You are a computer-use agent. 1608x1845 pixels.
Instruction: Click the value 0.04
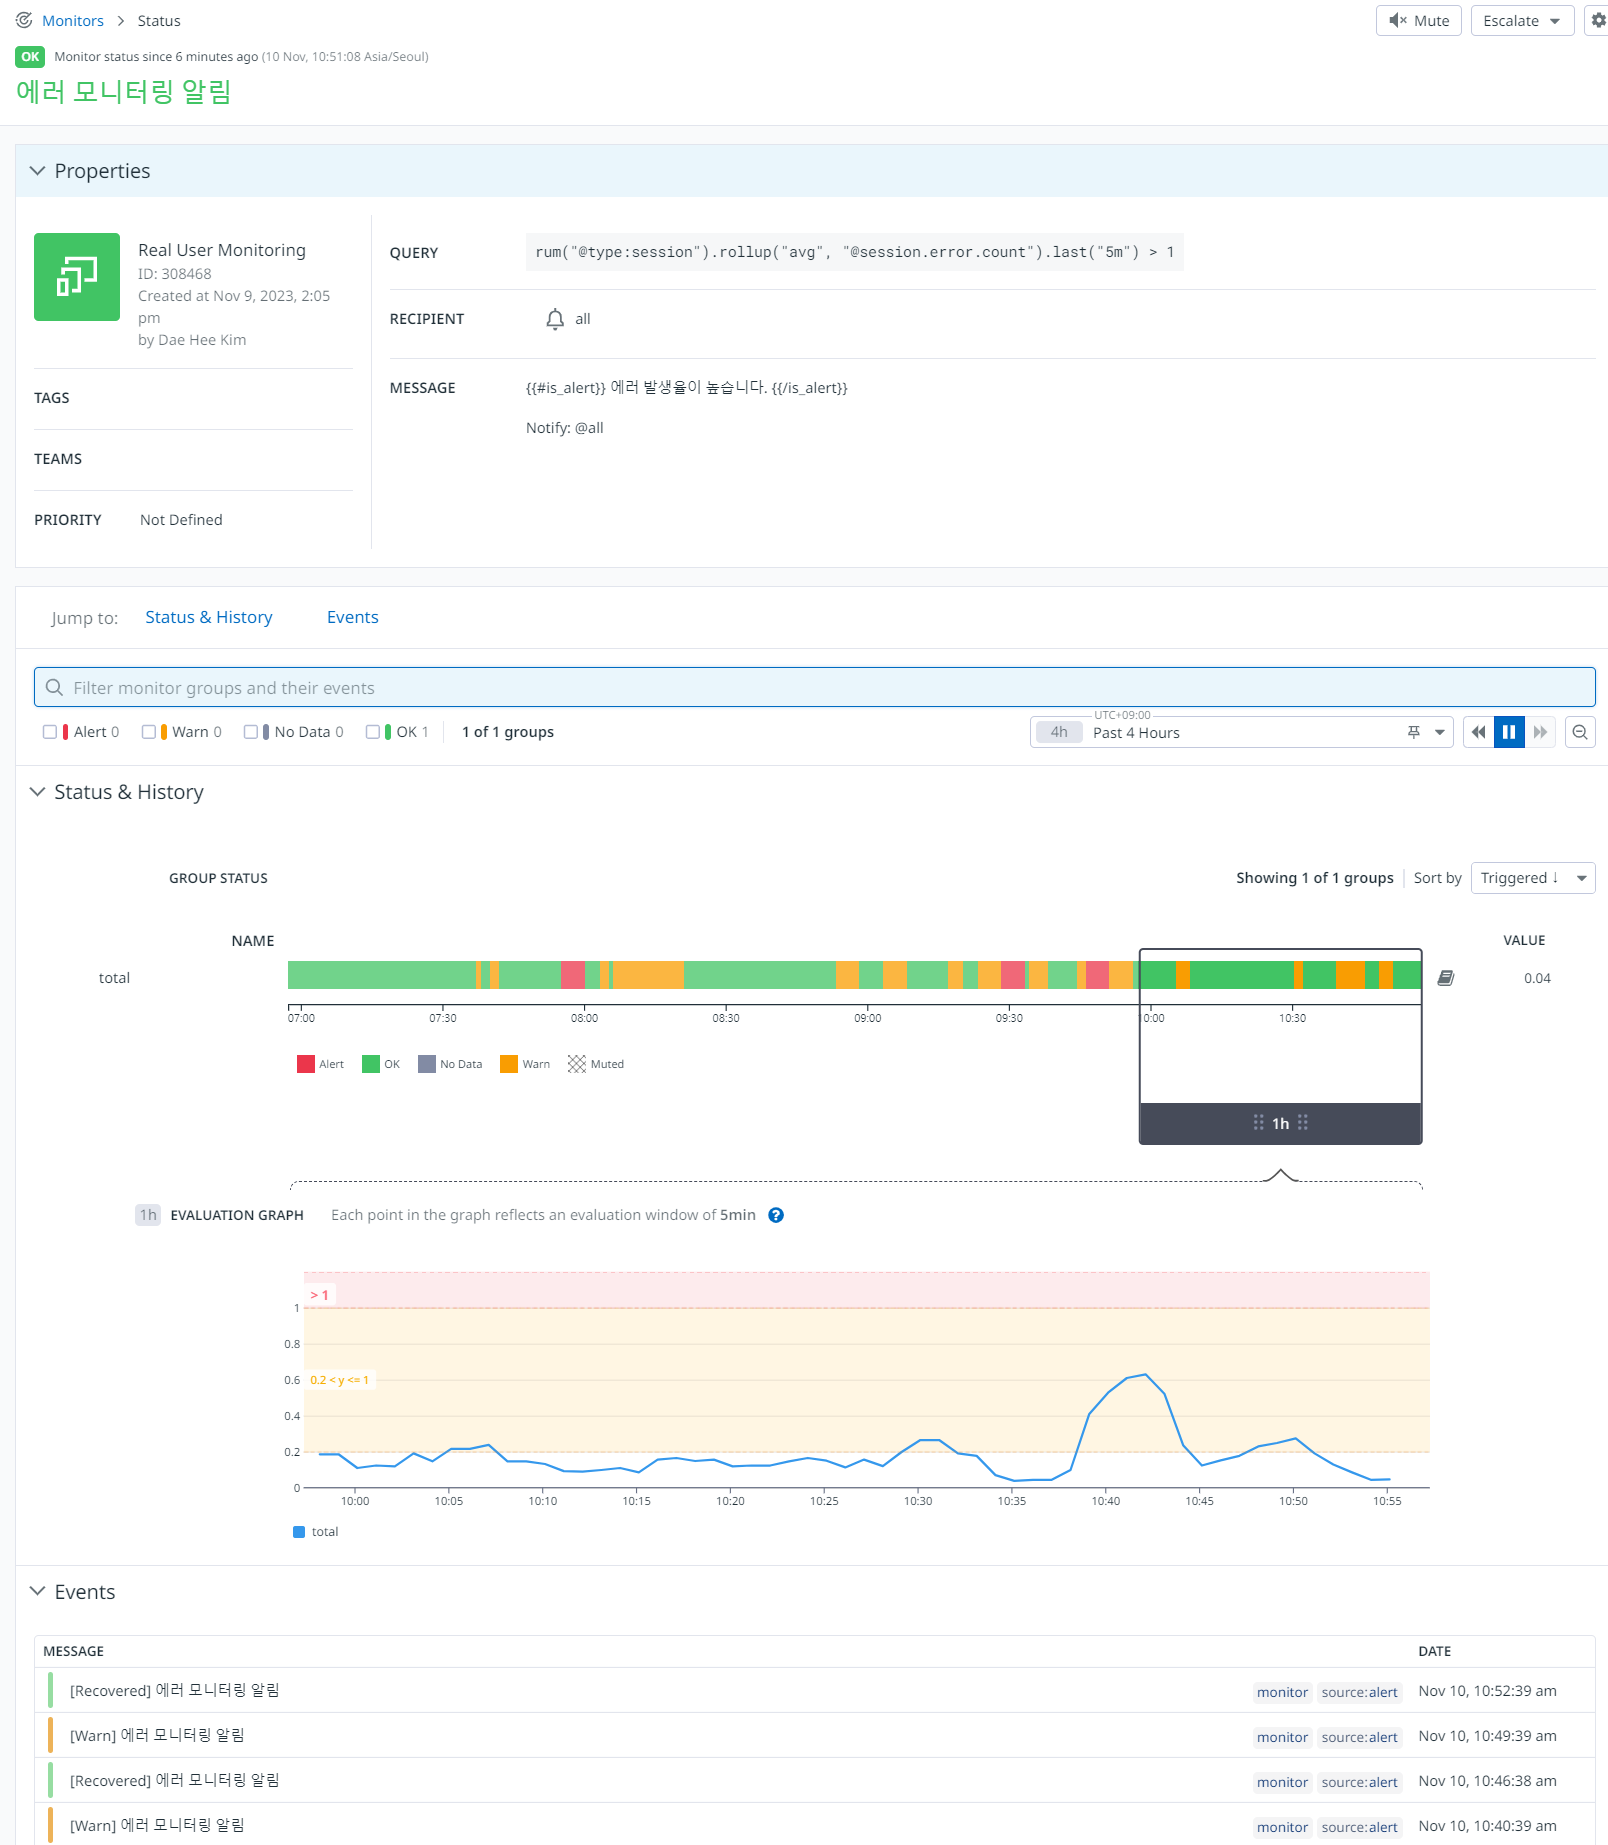click(x=1537, y=978)
